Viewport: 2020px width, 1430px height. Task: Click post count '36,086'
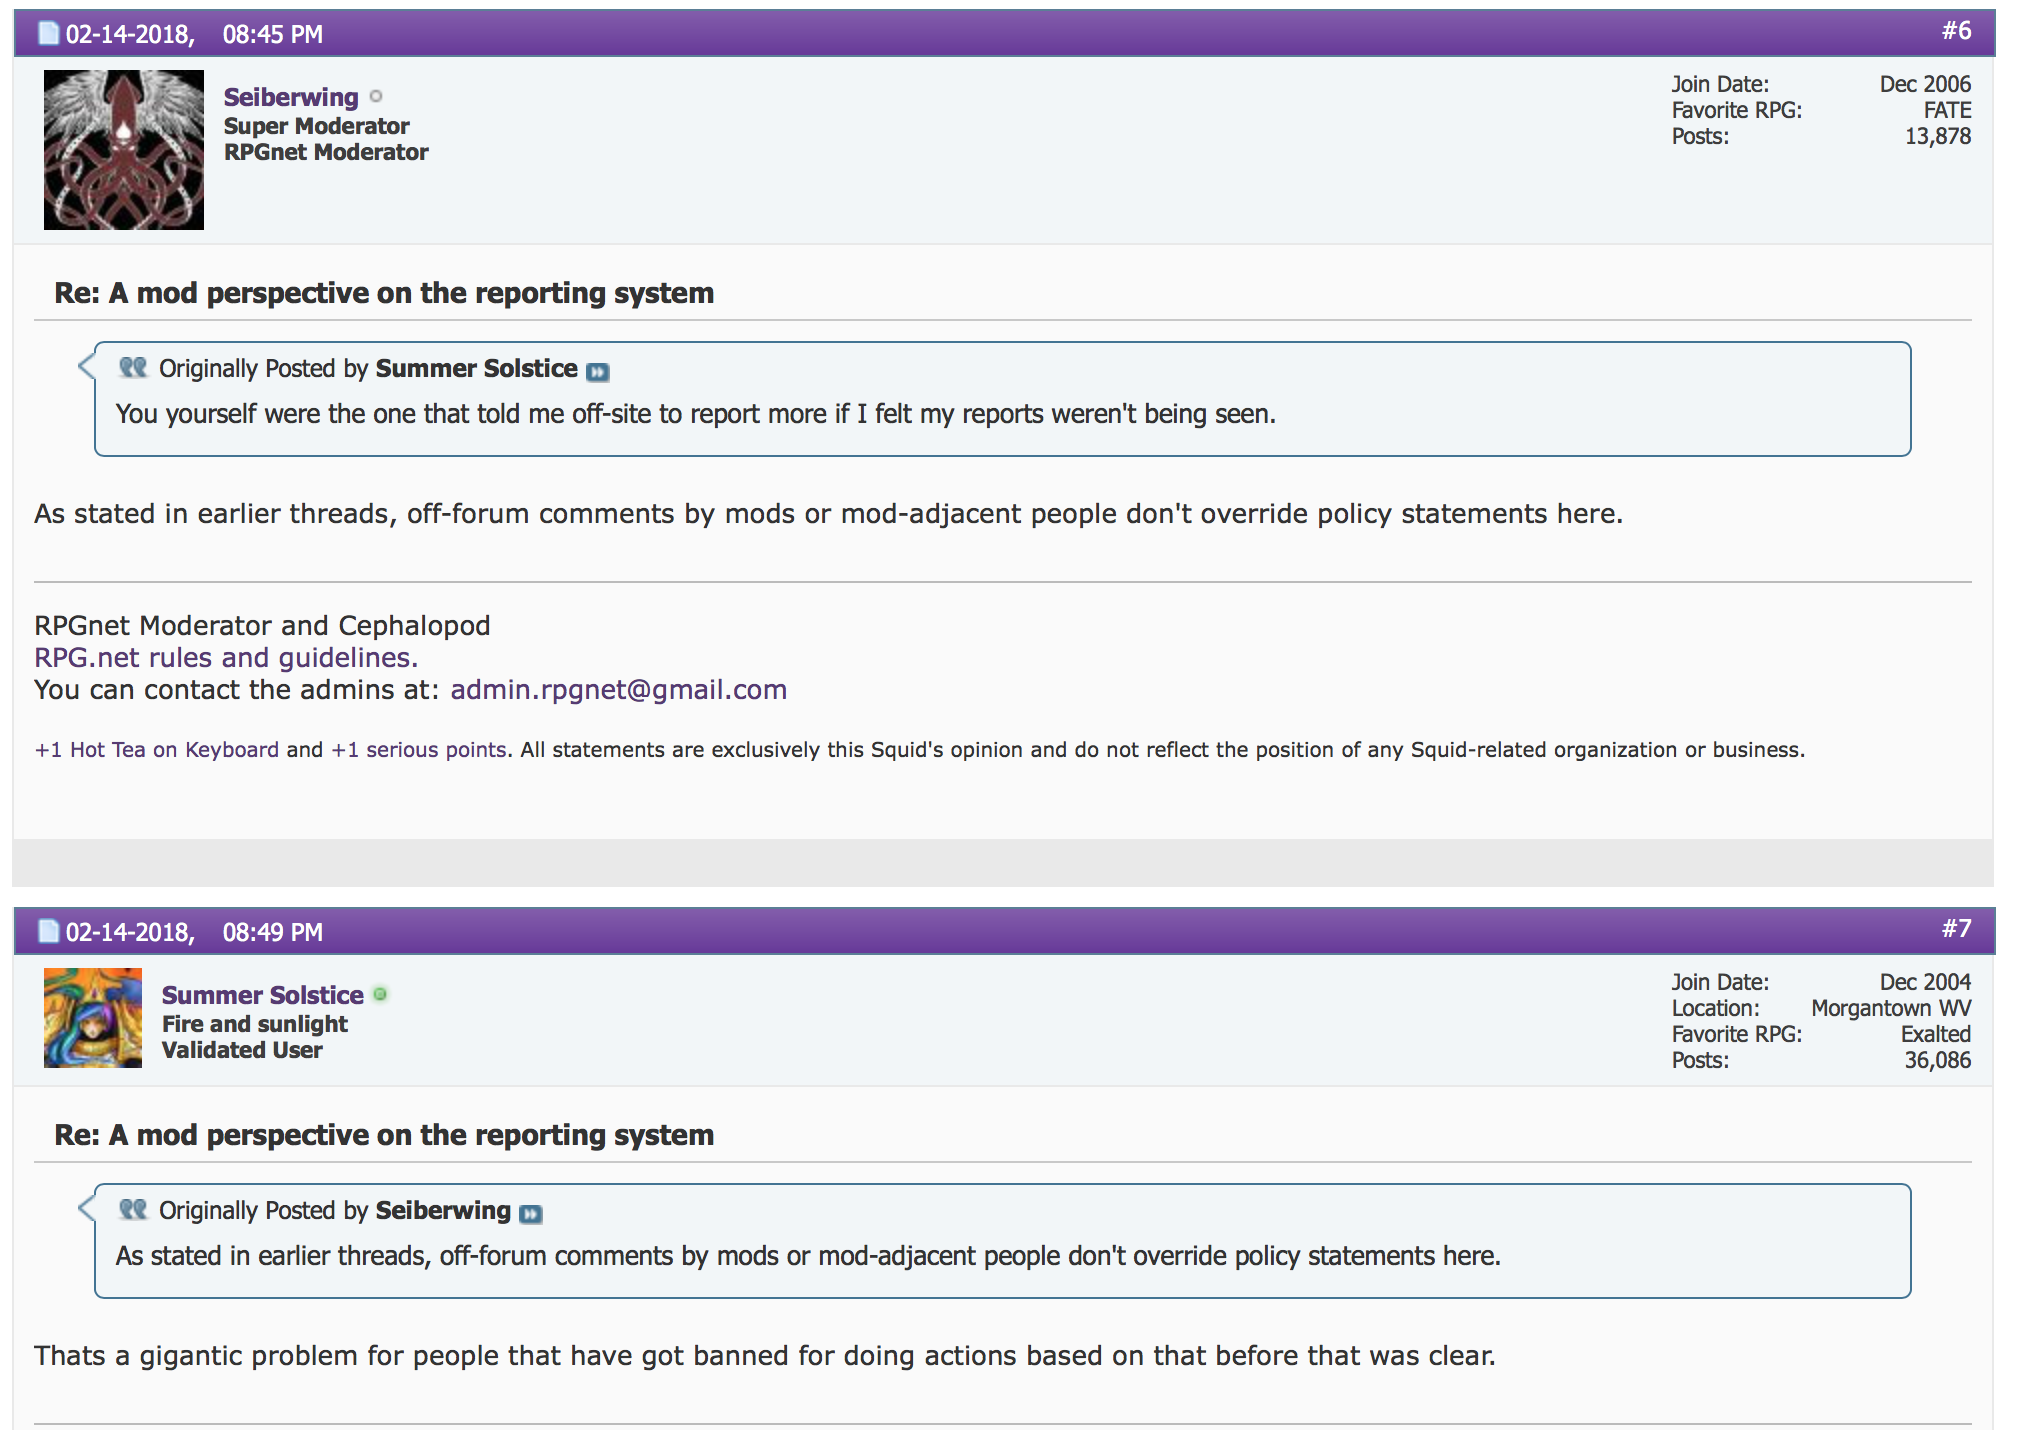point(1938,1060)
